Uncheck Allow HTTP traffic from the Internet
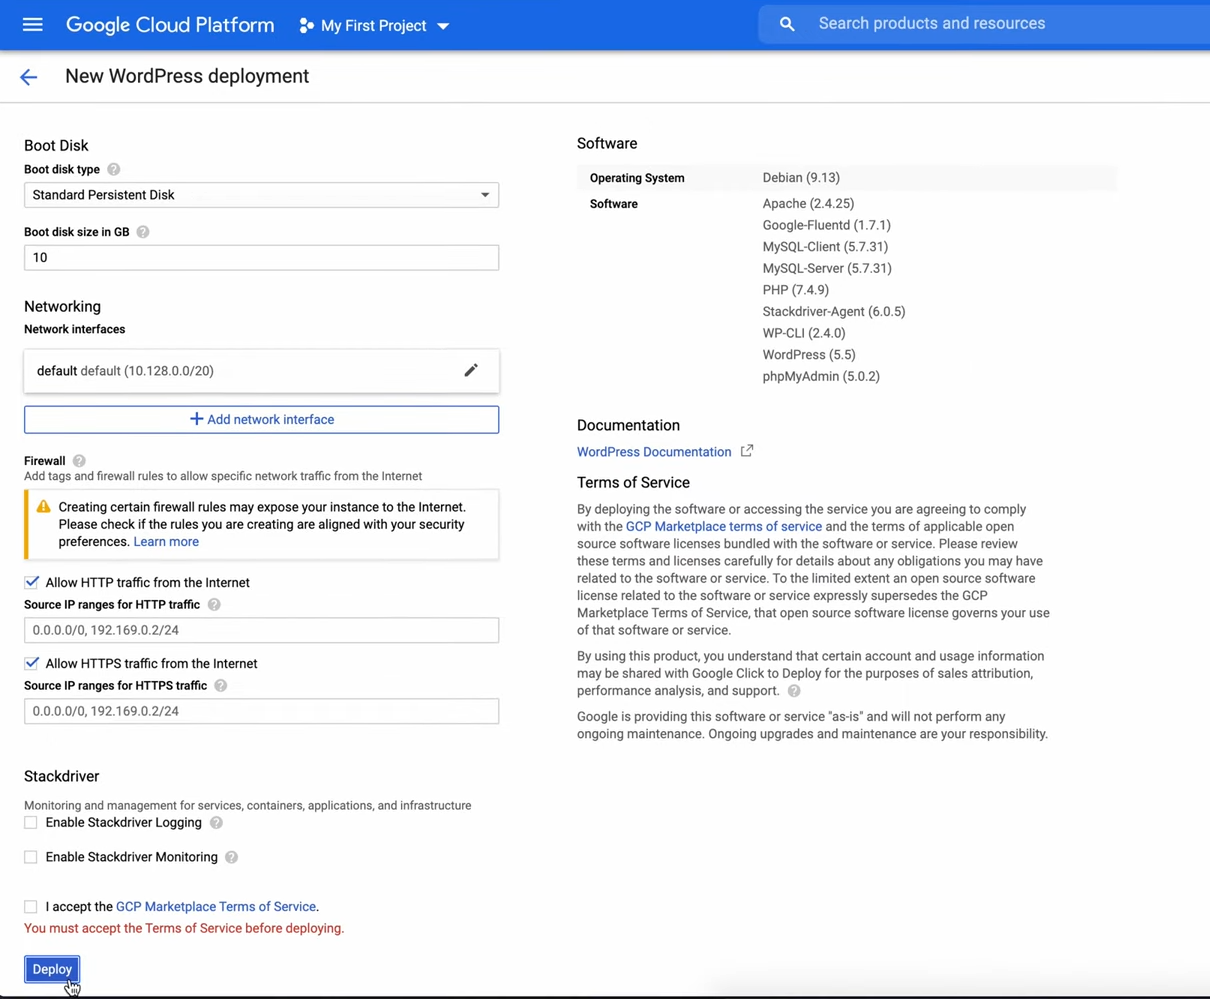 (x=32, y=582)
